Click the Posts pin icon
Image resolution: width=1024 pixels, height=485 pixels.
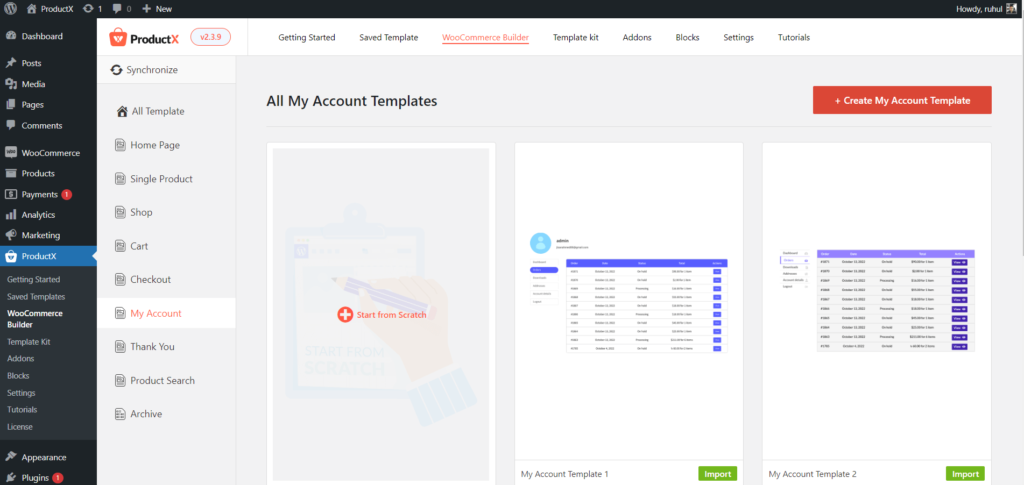11,63
